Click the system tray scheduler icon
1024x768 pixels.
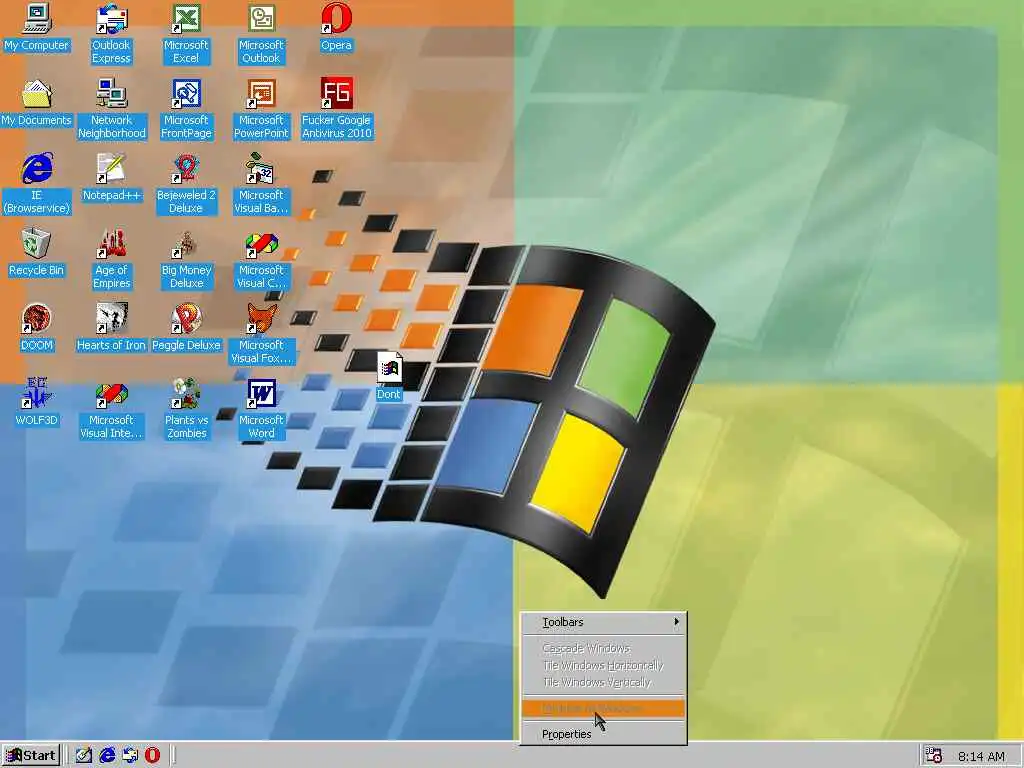click(934, 756)
